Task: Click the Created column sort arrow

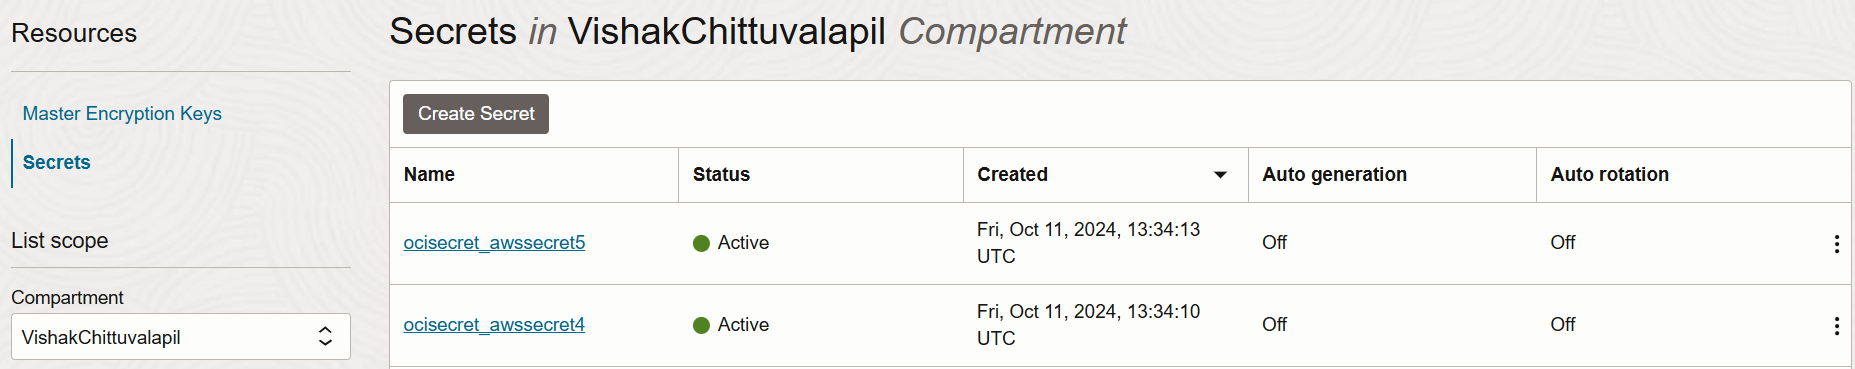Action: [1220, 175]
